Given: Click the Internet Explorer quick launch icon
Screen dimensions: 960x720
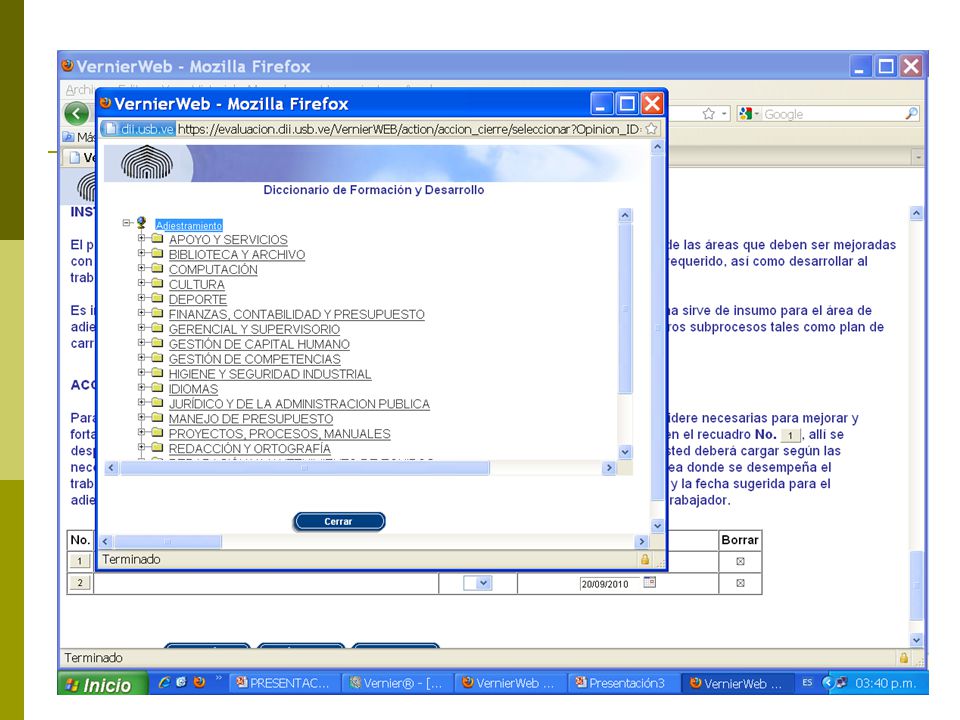Looking at the screenshot, I should click(163, 682).
